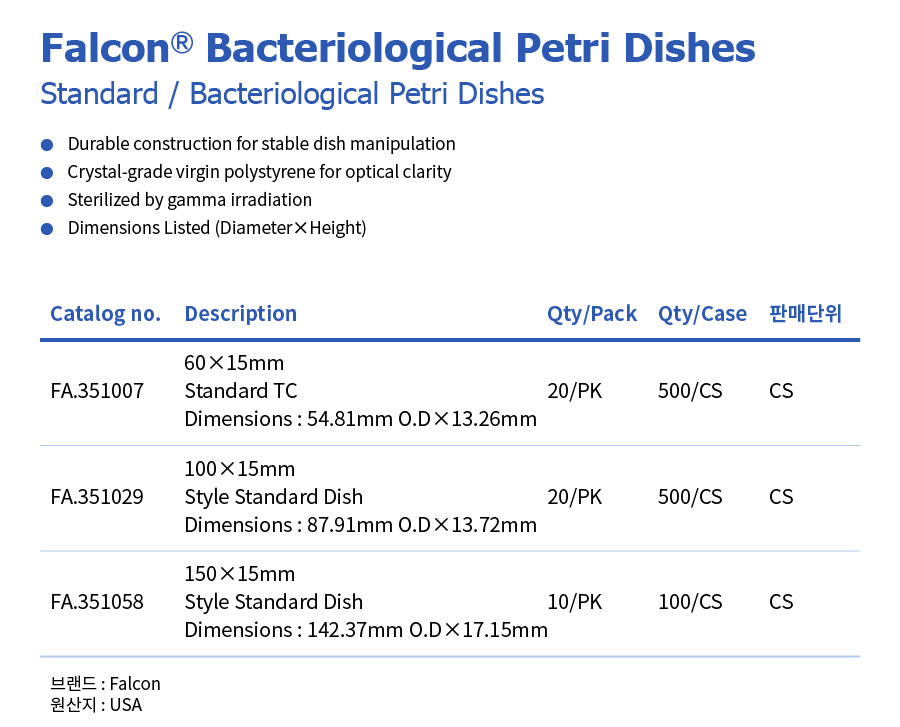Click the bullet before Crystal-grade virgin polystyrene
Viewport: 900px width, 727px height.
coord(47,173)
